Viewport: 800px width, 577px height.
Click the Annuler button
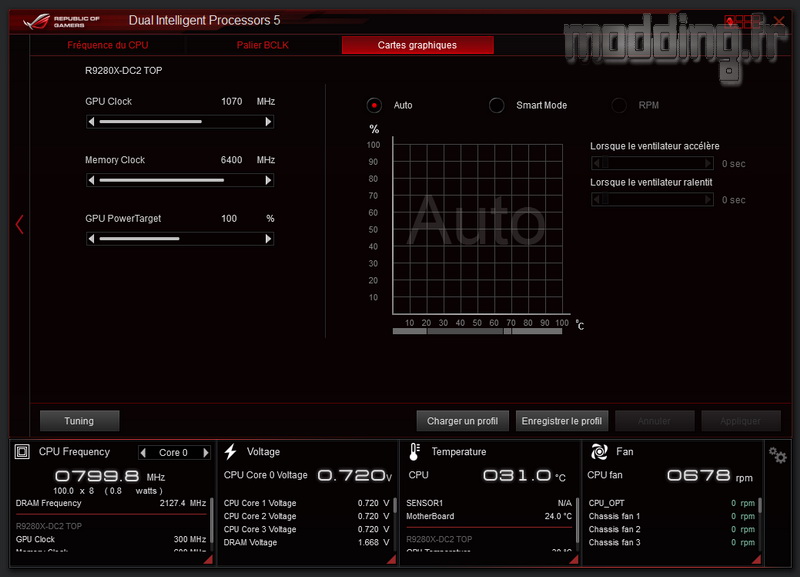(655, 421)
